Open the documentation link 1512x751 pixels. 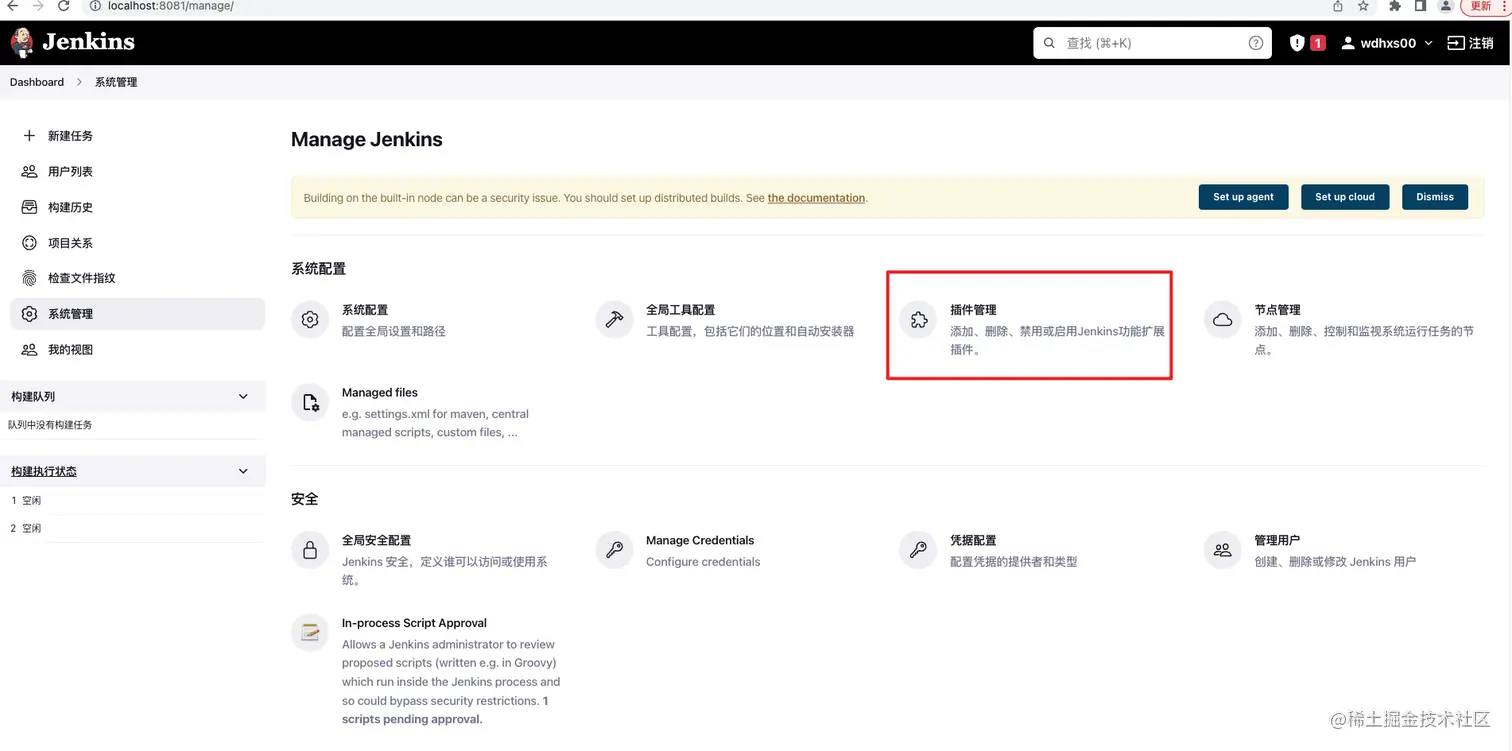pyautogui.click(x=816, y=198)
